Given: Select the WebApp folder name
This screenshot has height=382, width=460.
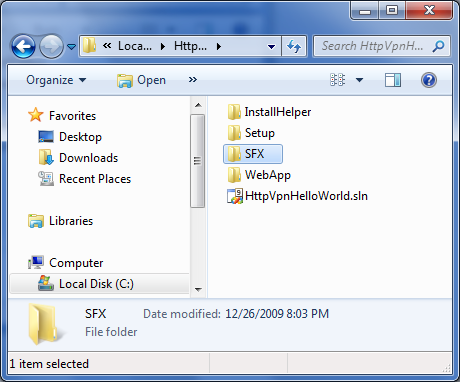Looking at the screenshot, I should click(x=268, y=175).
